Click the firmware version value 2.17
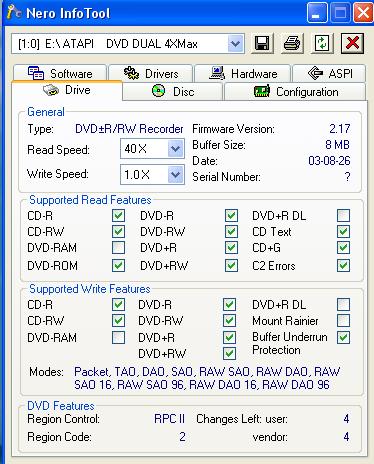 coord(339,129)
